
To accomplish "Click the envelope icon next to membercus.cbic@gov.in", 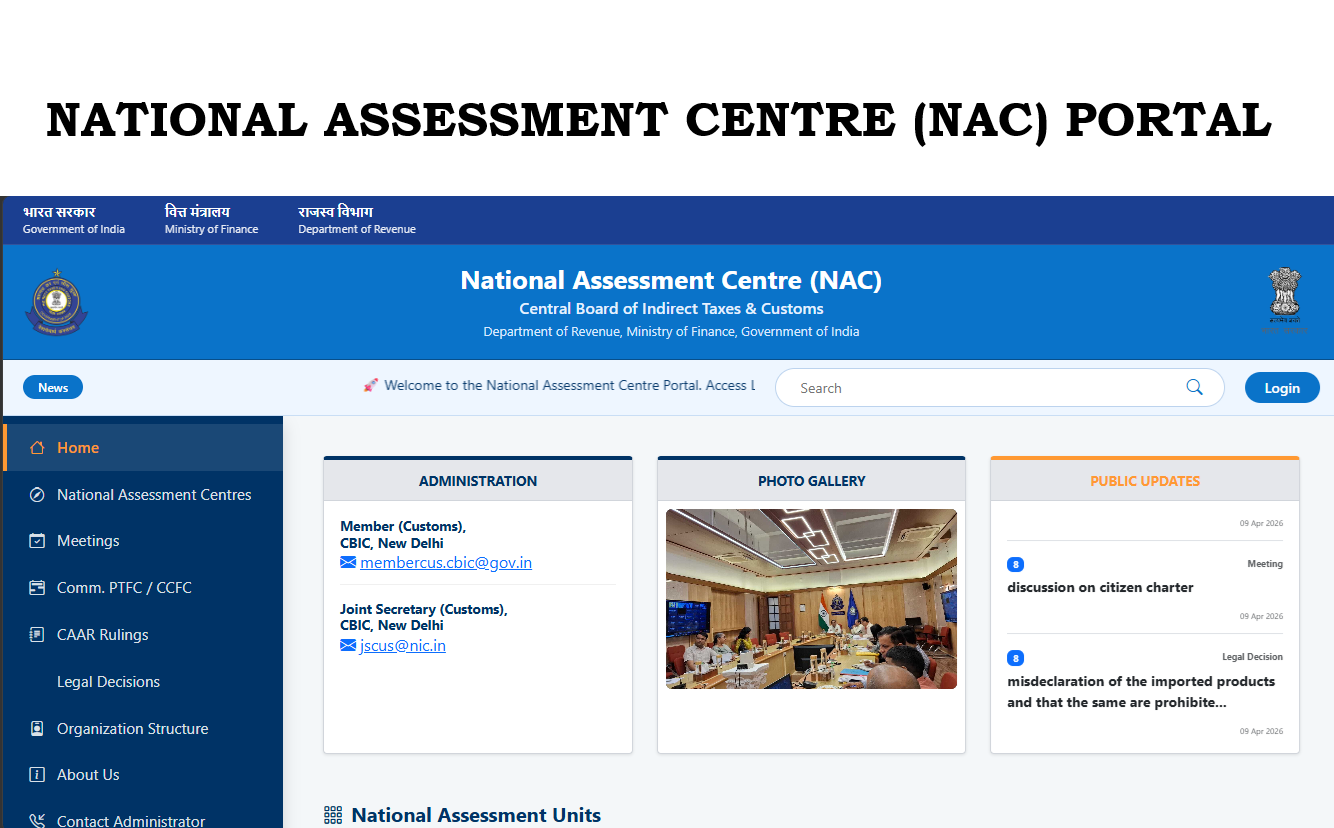I will 348,563.
